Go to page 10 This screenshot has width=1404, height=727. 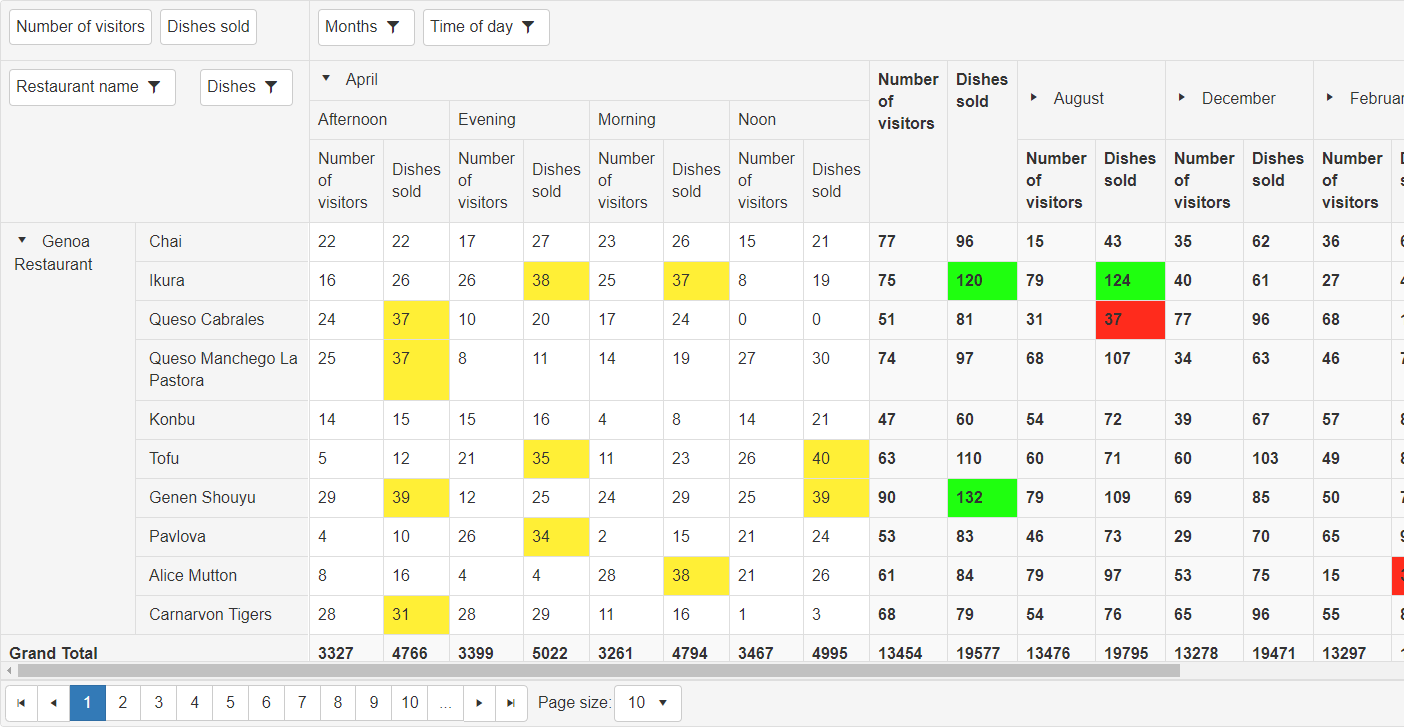click(x=410, y=703)
